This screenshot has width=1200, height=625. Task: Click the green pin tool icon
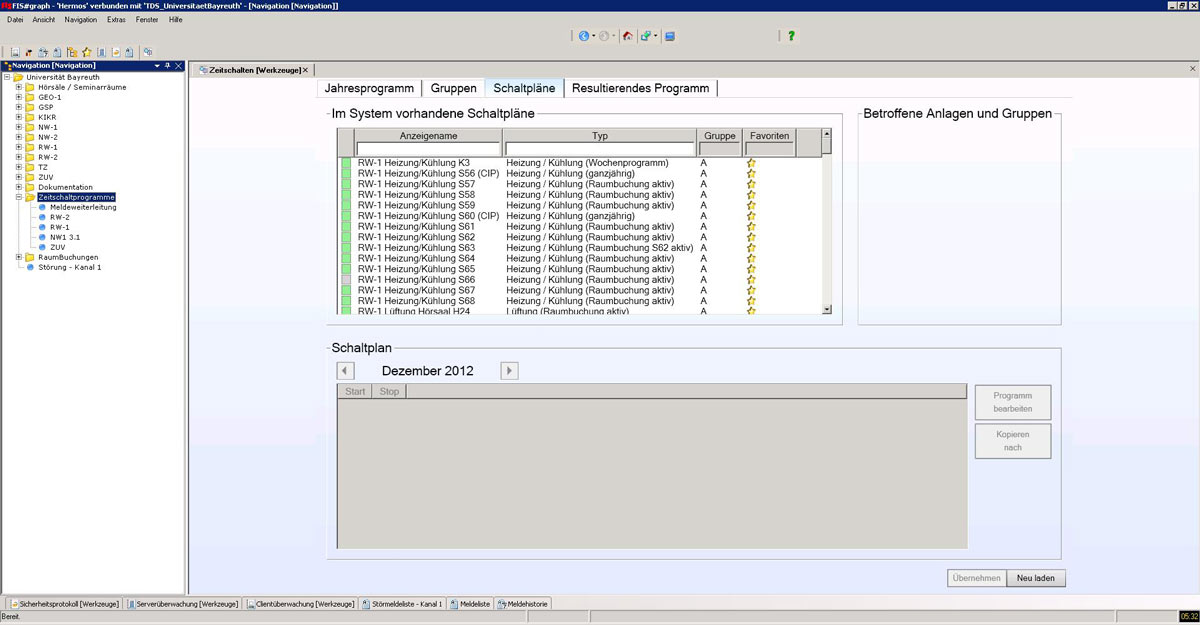point(646,36)
